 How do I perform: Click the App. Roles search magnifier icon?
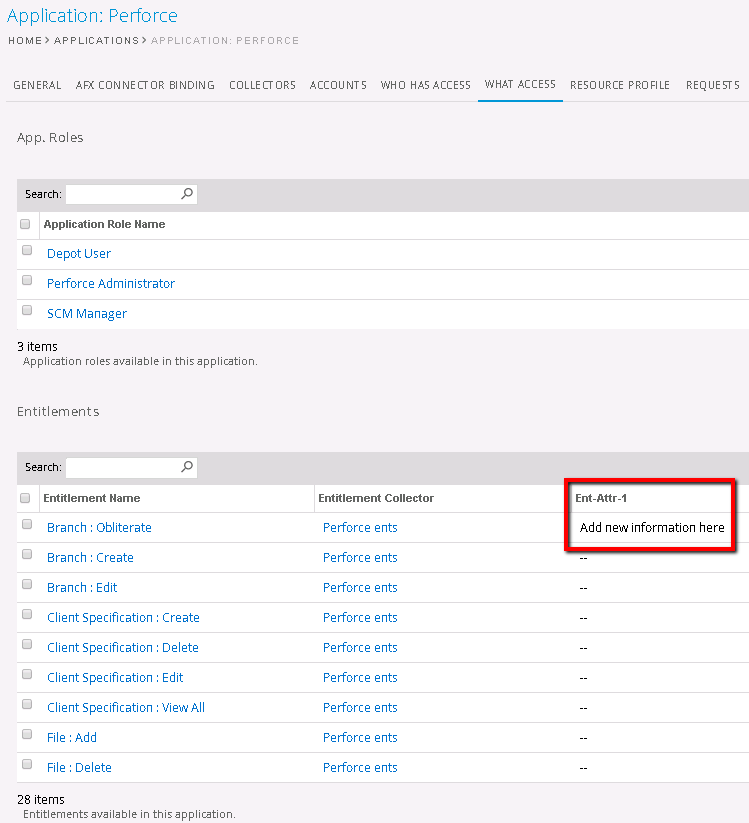[x=187, y=193]
